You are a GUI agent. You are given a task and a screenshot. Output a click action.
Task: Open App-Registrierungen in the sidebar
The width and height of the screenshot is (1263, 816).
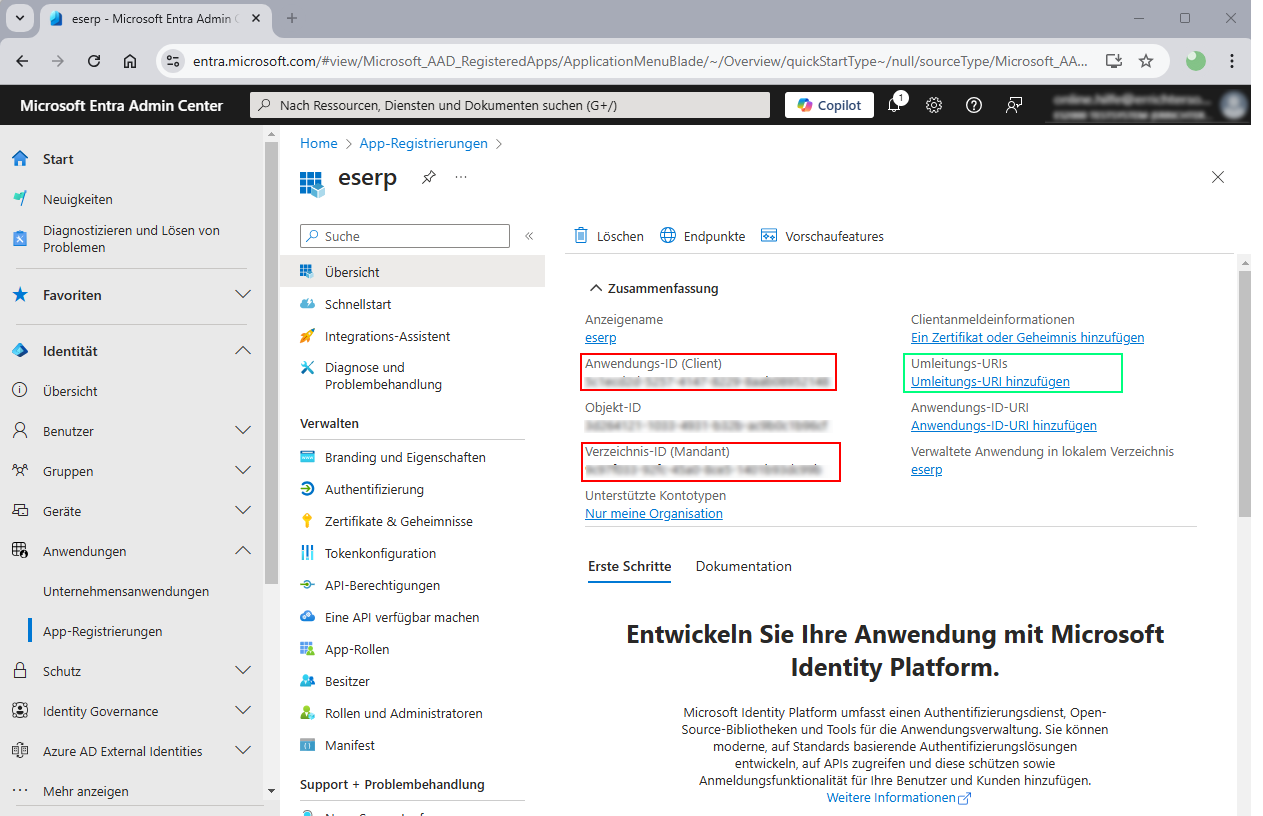coord(103,631)
